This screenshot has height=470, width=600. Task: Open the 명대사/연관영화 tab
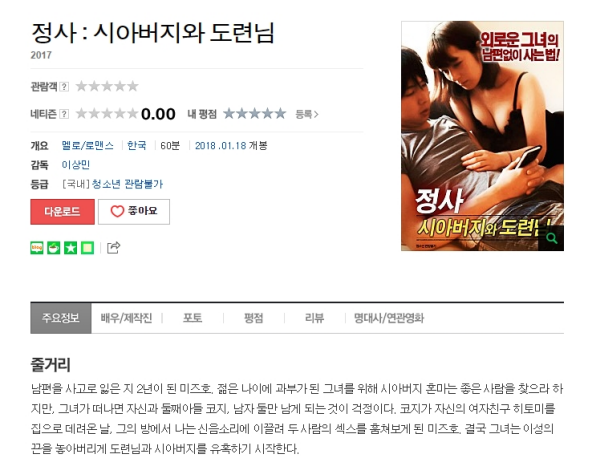389,318
